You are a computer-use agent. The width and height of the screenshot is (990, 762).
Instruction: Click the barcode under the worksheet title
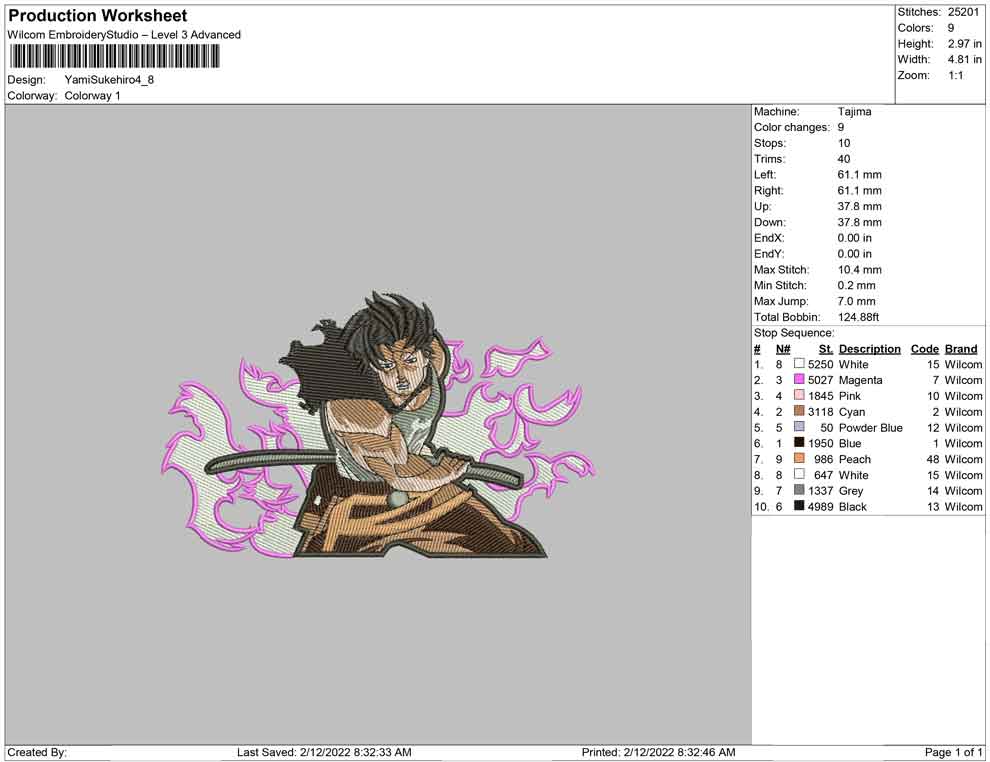coord(114,56)
